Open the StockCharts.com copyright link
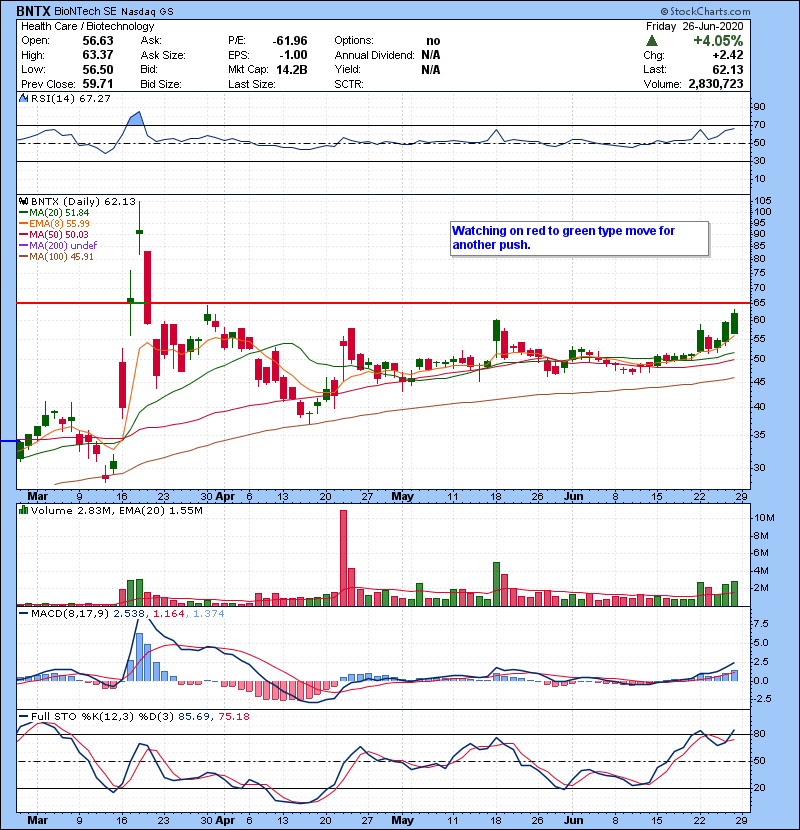Viewport: 800px width, 830px height. [x=705, y=11]
